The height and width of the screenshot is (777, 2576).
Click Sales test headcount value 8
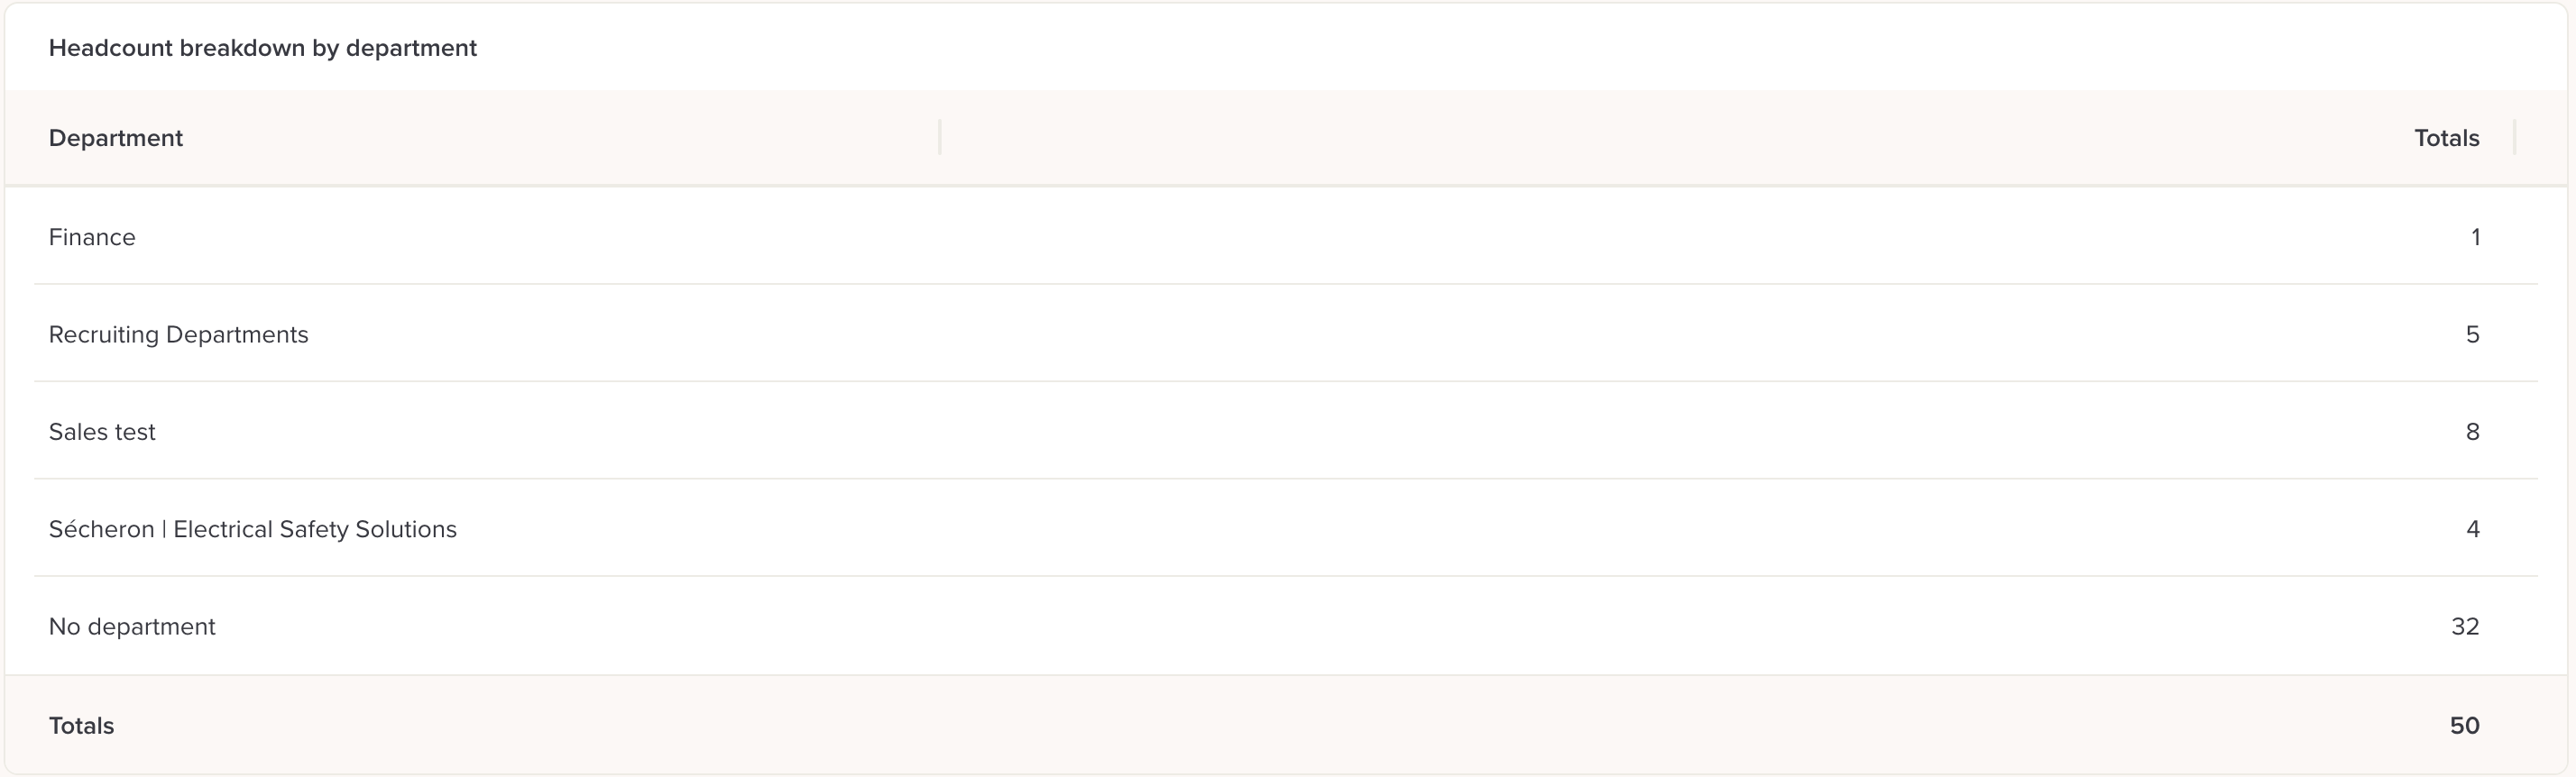tap(2472, 431)
